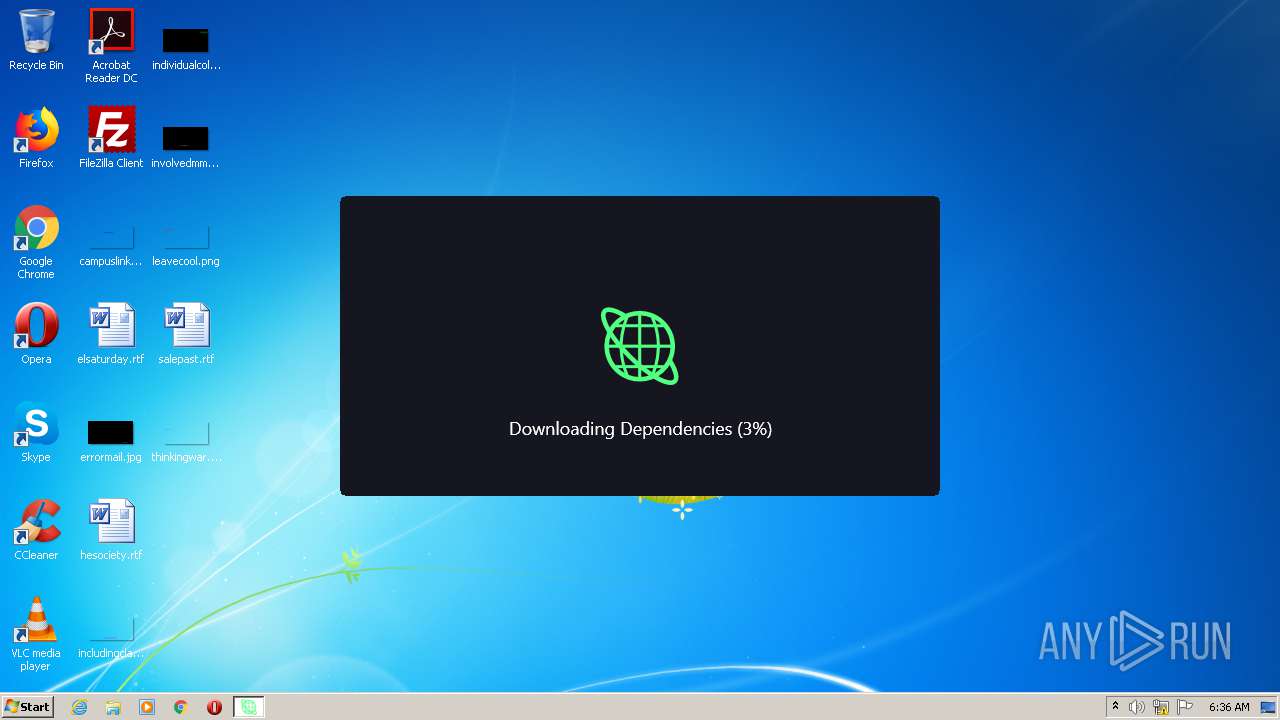
Task: Select the FileZilla Client shortcut
Action: [111, 138]
